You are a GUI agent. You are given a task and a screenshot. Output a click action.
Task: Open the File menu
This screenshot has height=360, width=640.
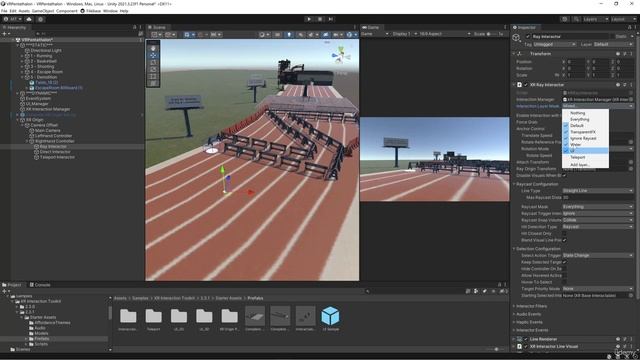pyautogui.click(x=4, y=11)
